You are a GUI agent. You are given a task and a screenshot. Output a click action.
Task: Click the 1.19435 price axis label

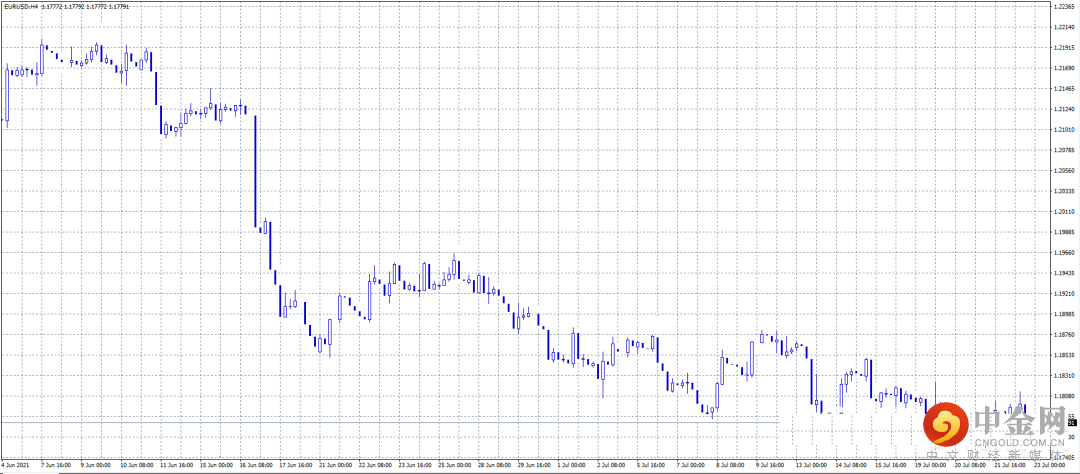(1064, 273)
